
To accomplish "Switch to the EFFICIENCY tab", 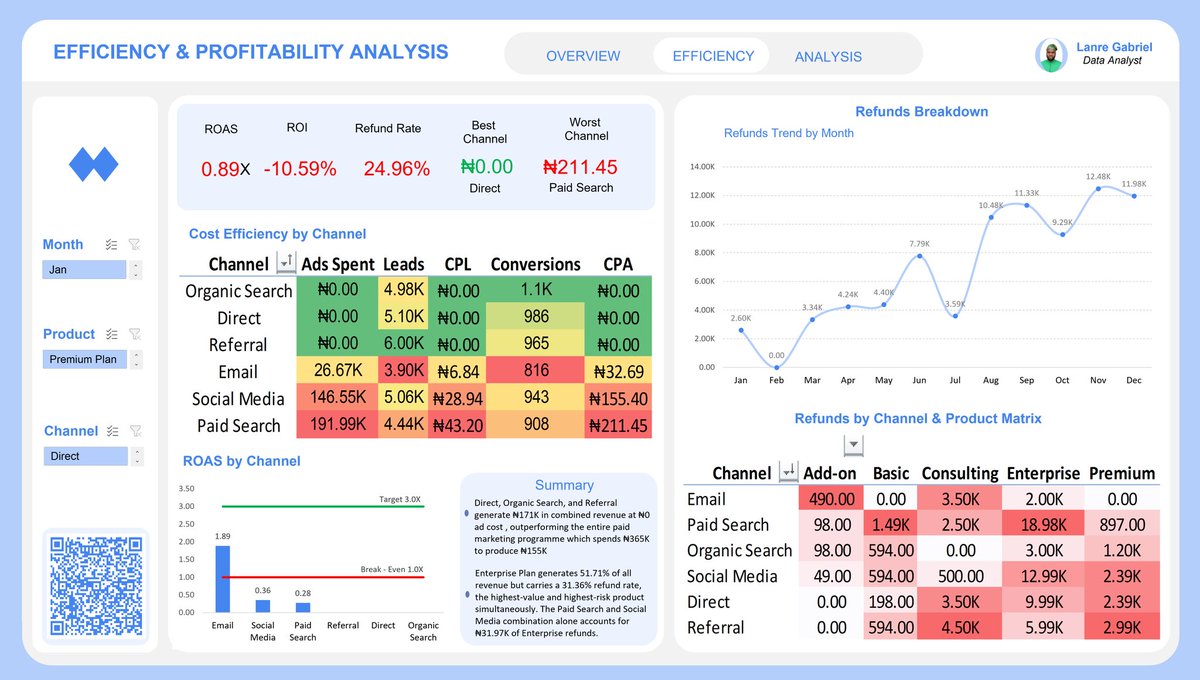I will click(x=713, y=56).
